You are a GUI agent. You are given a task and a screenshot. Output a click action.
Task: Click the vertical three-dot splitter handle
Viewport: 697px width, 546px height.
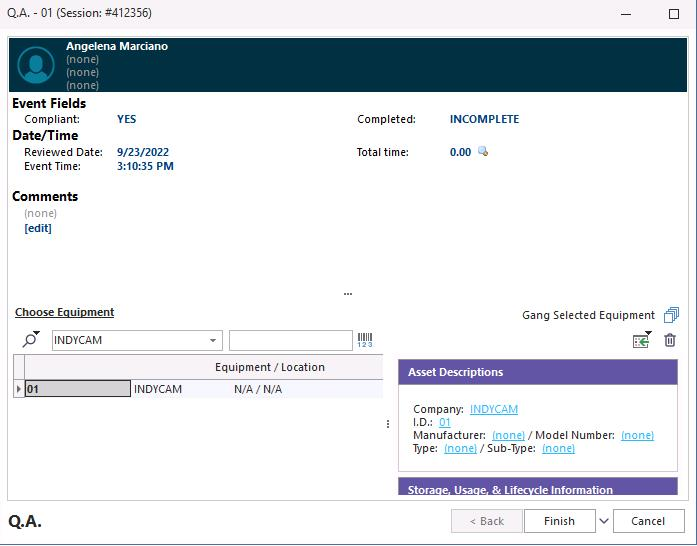click(x=388, y=424)
